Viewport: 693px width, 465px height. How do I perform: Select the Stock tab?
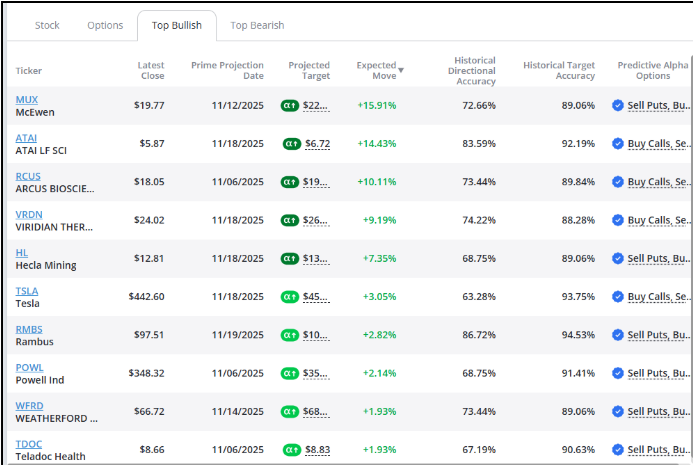(x=47, y=26)
